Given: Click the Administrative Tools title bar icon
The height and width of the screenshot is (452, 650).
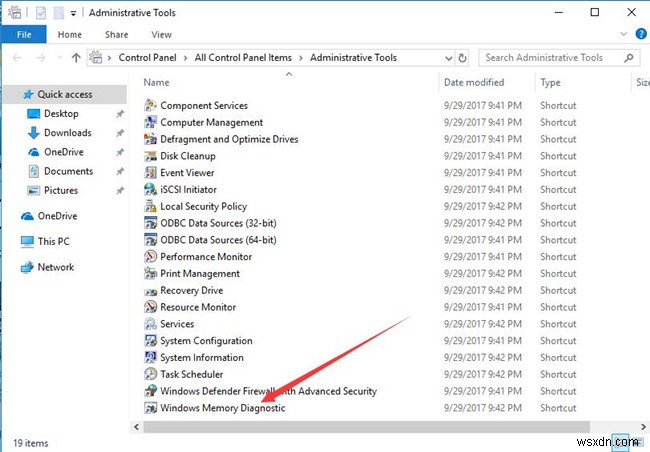Looking at the screenshot, I should [x=15, y=13].
